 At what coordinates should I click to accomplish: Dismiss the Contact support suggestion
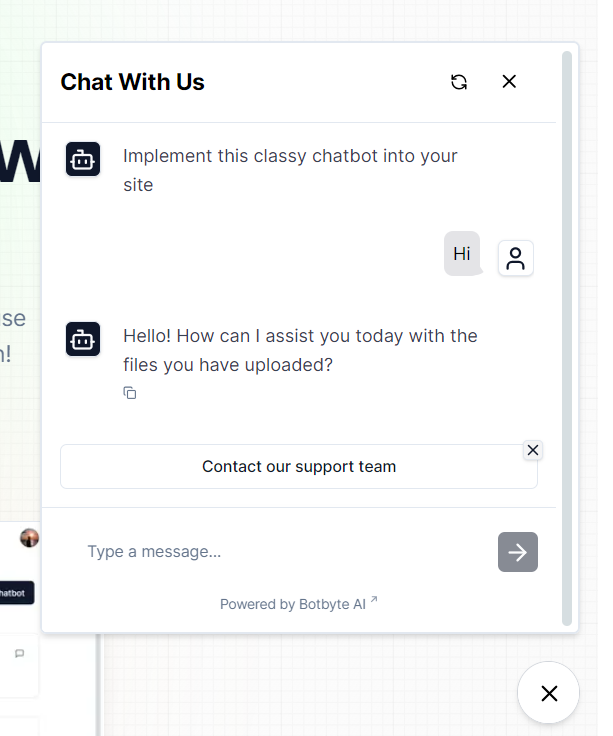coord(533,450)
